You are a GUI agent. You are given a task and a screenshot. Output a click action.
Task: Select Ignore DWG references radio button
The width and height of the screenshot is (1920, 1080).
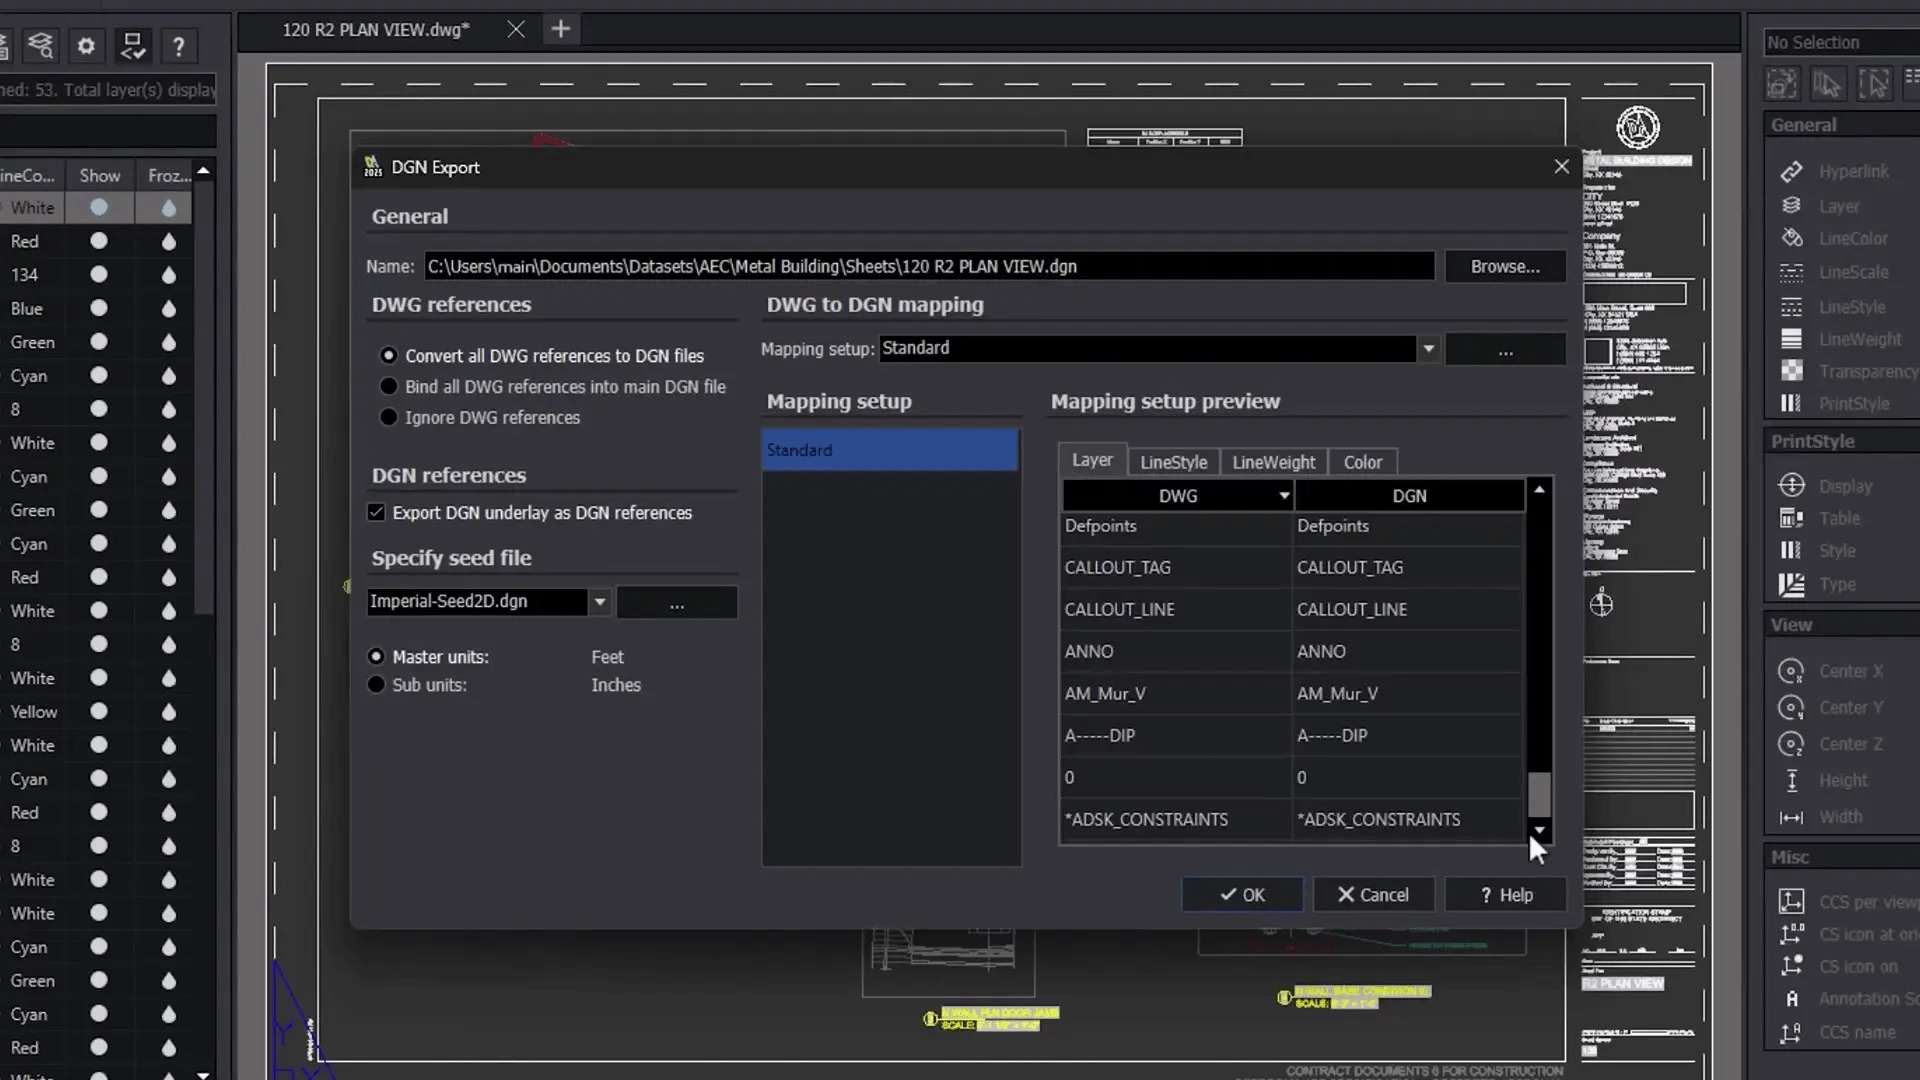(x=388, y=417)
